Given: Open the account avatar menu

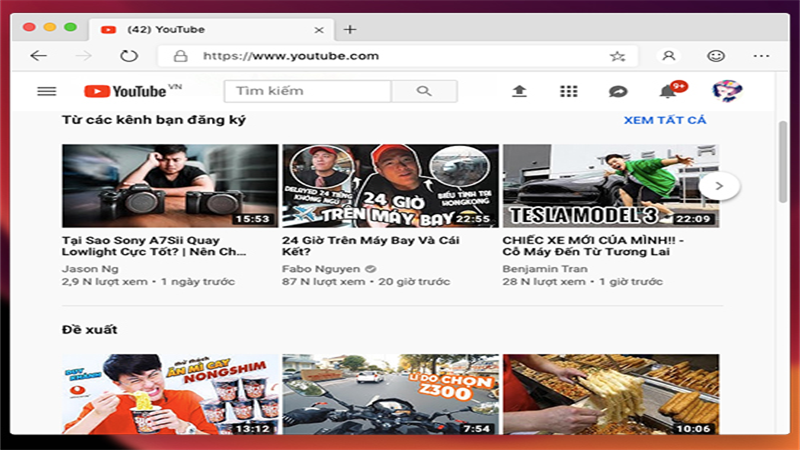Looking at the screenshot, I should 727,91.
